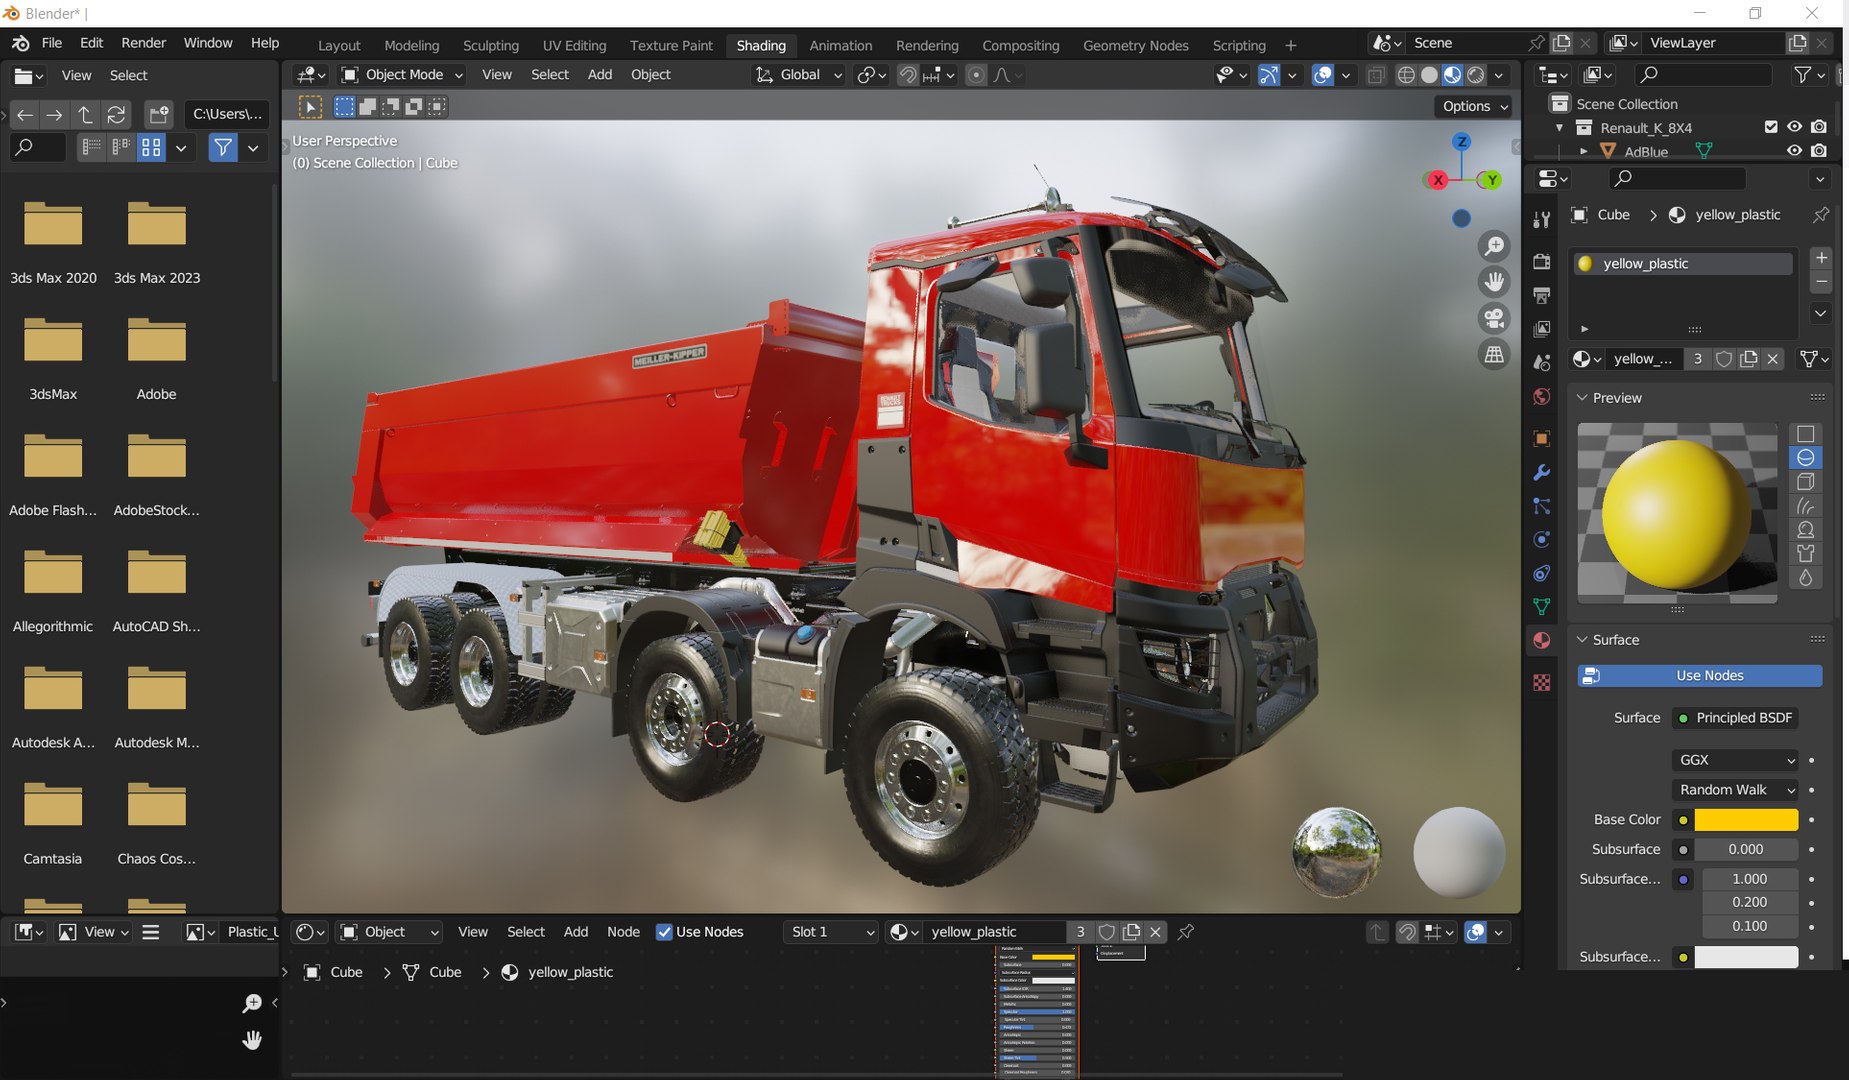
Task: Collapse the Preview panel
Action: tap(1583, 398)
